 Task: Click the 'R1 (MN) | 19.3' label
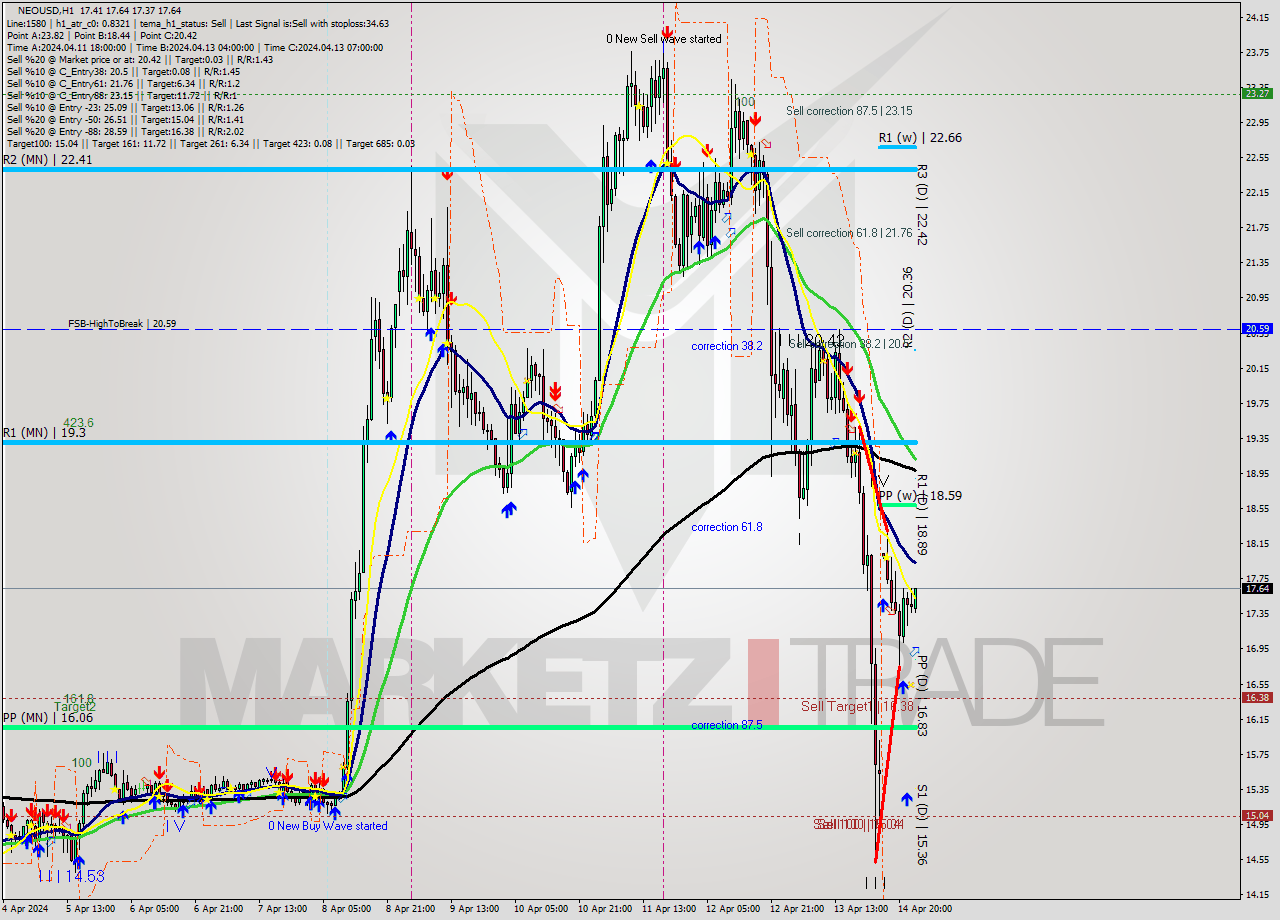coord(43,433)
